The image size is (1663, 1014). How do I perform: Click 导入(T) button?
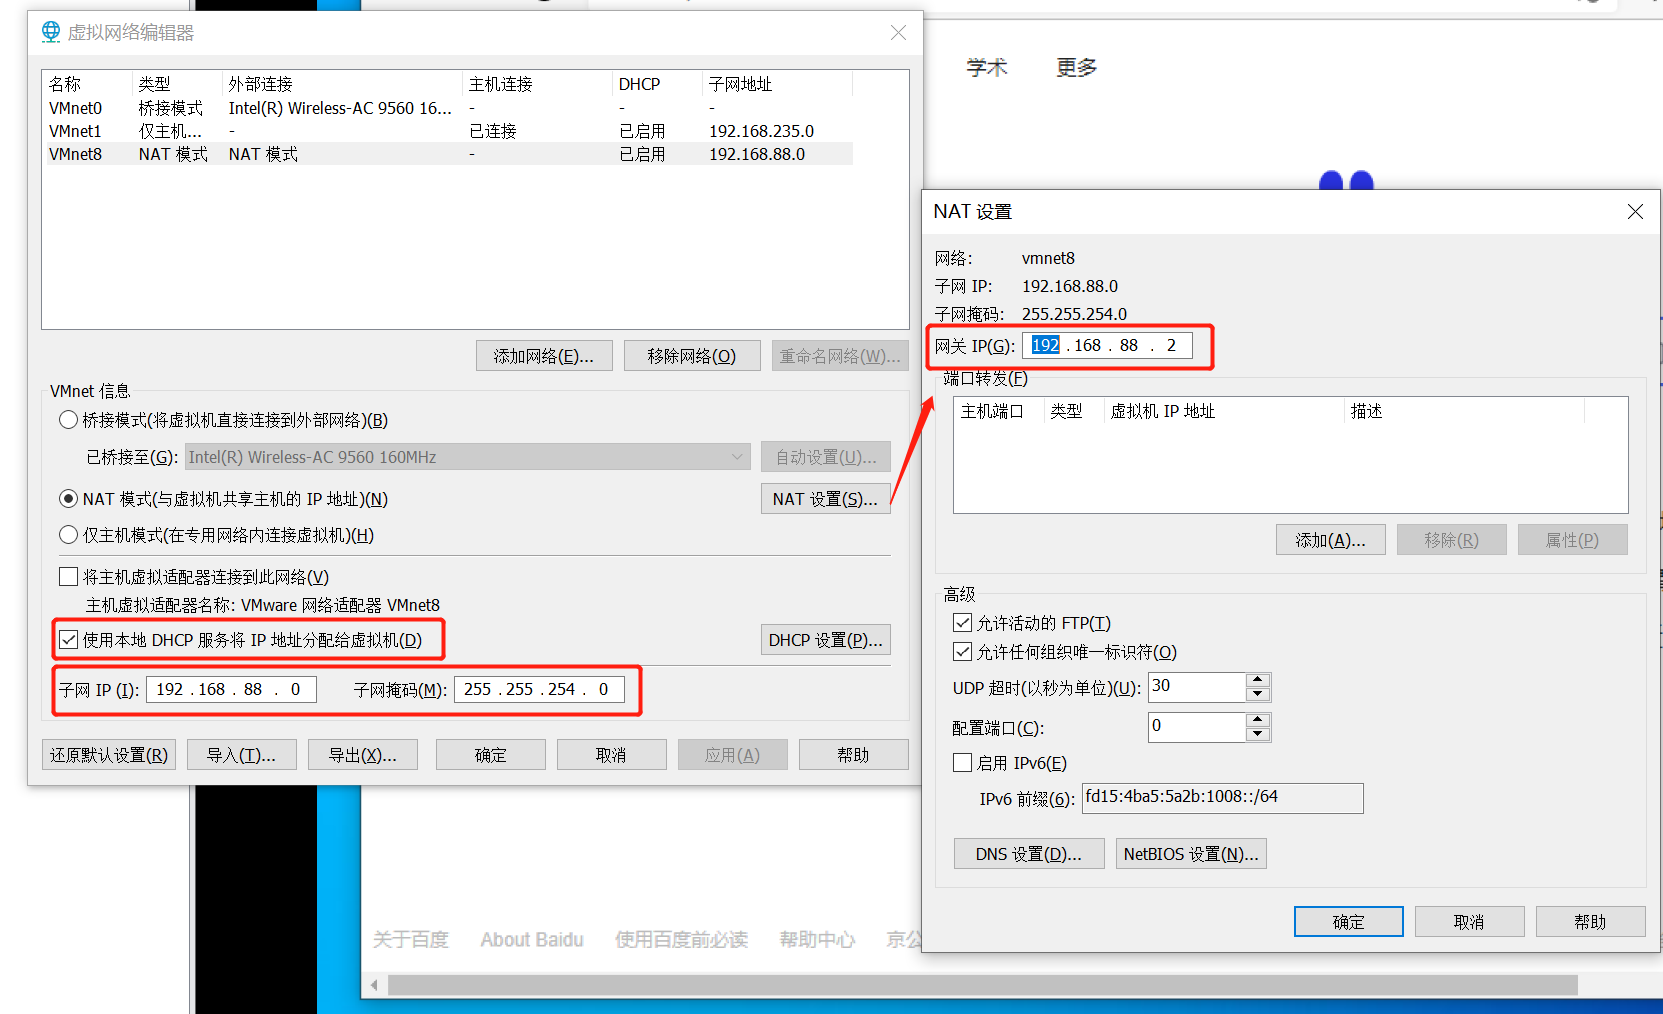[x=241, y=755]
